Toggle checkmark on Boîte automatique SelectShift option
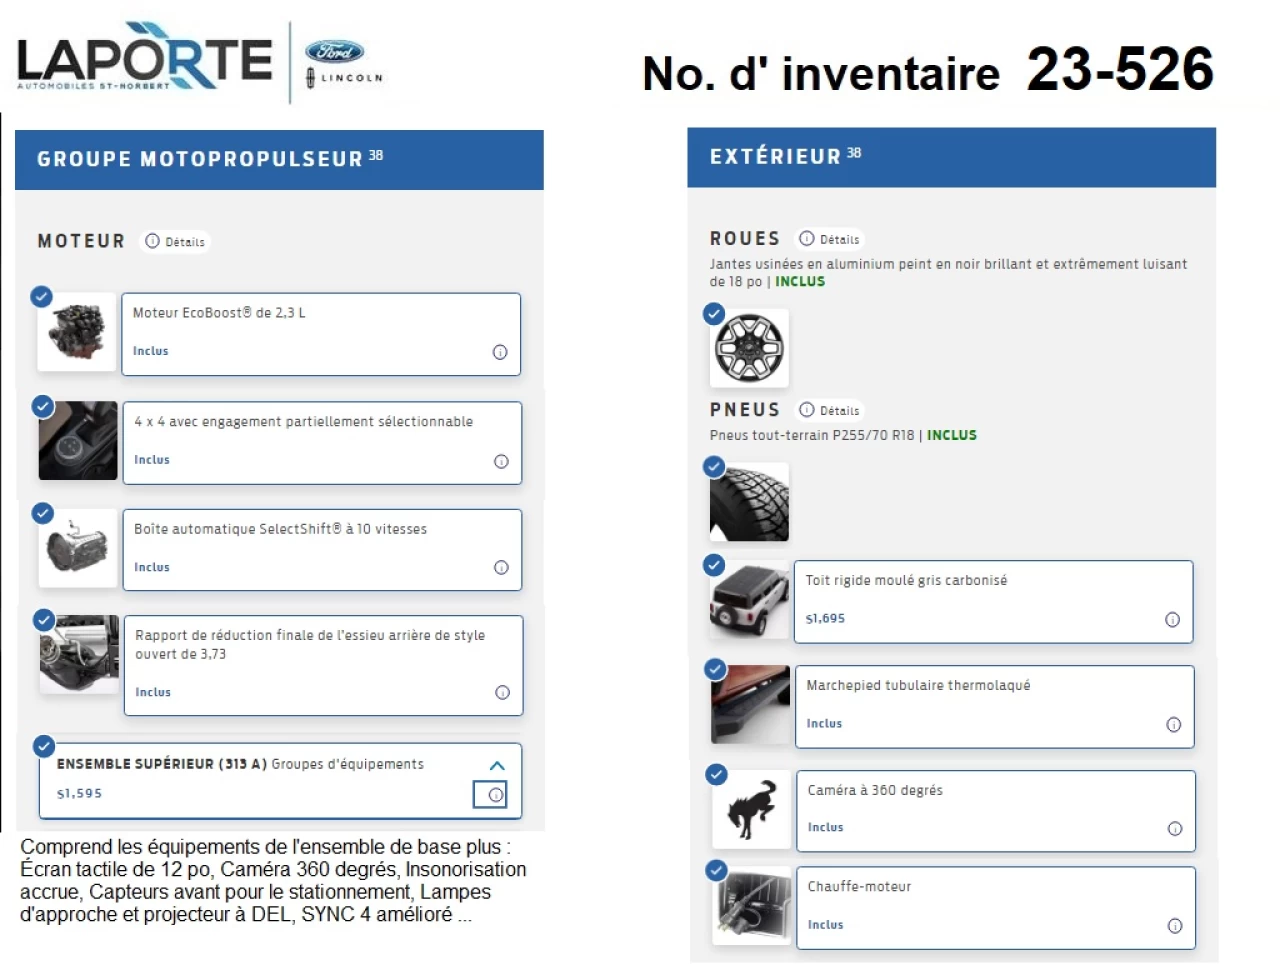Screen dimensions: 1280x970 [42, 513]
